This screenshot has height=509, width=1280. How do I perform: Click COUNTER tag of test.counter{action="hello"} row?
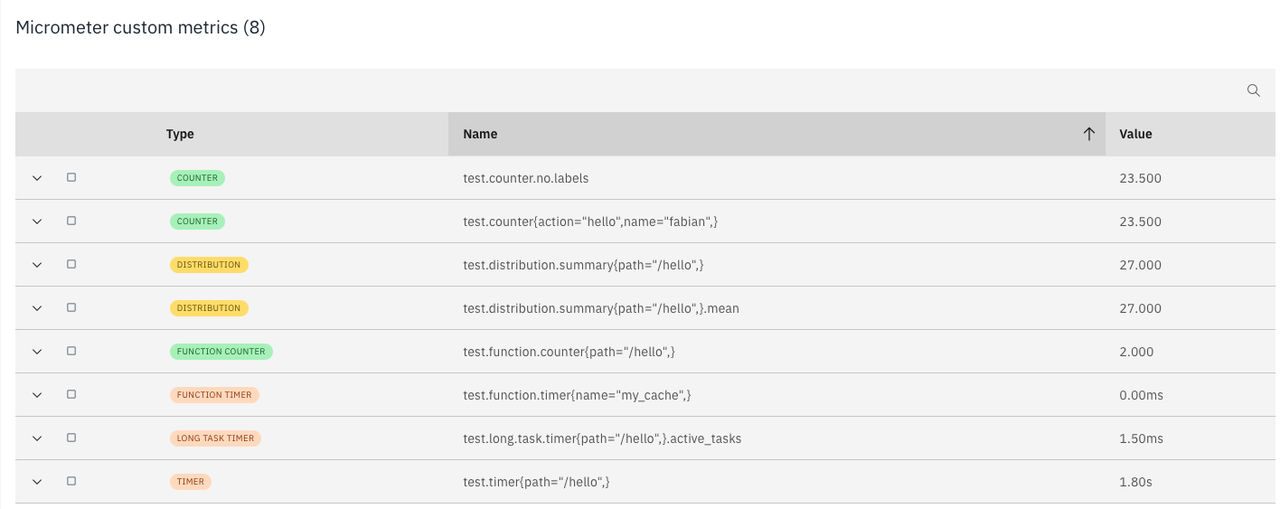click(197, 221)
